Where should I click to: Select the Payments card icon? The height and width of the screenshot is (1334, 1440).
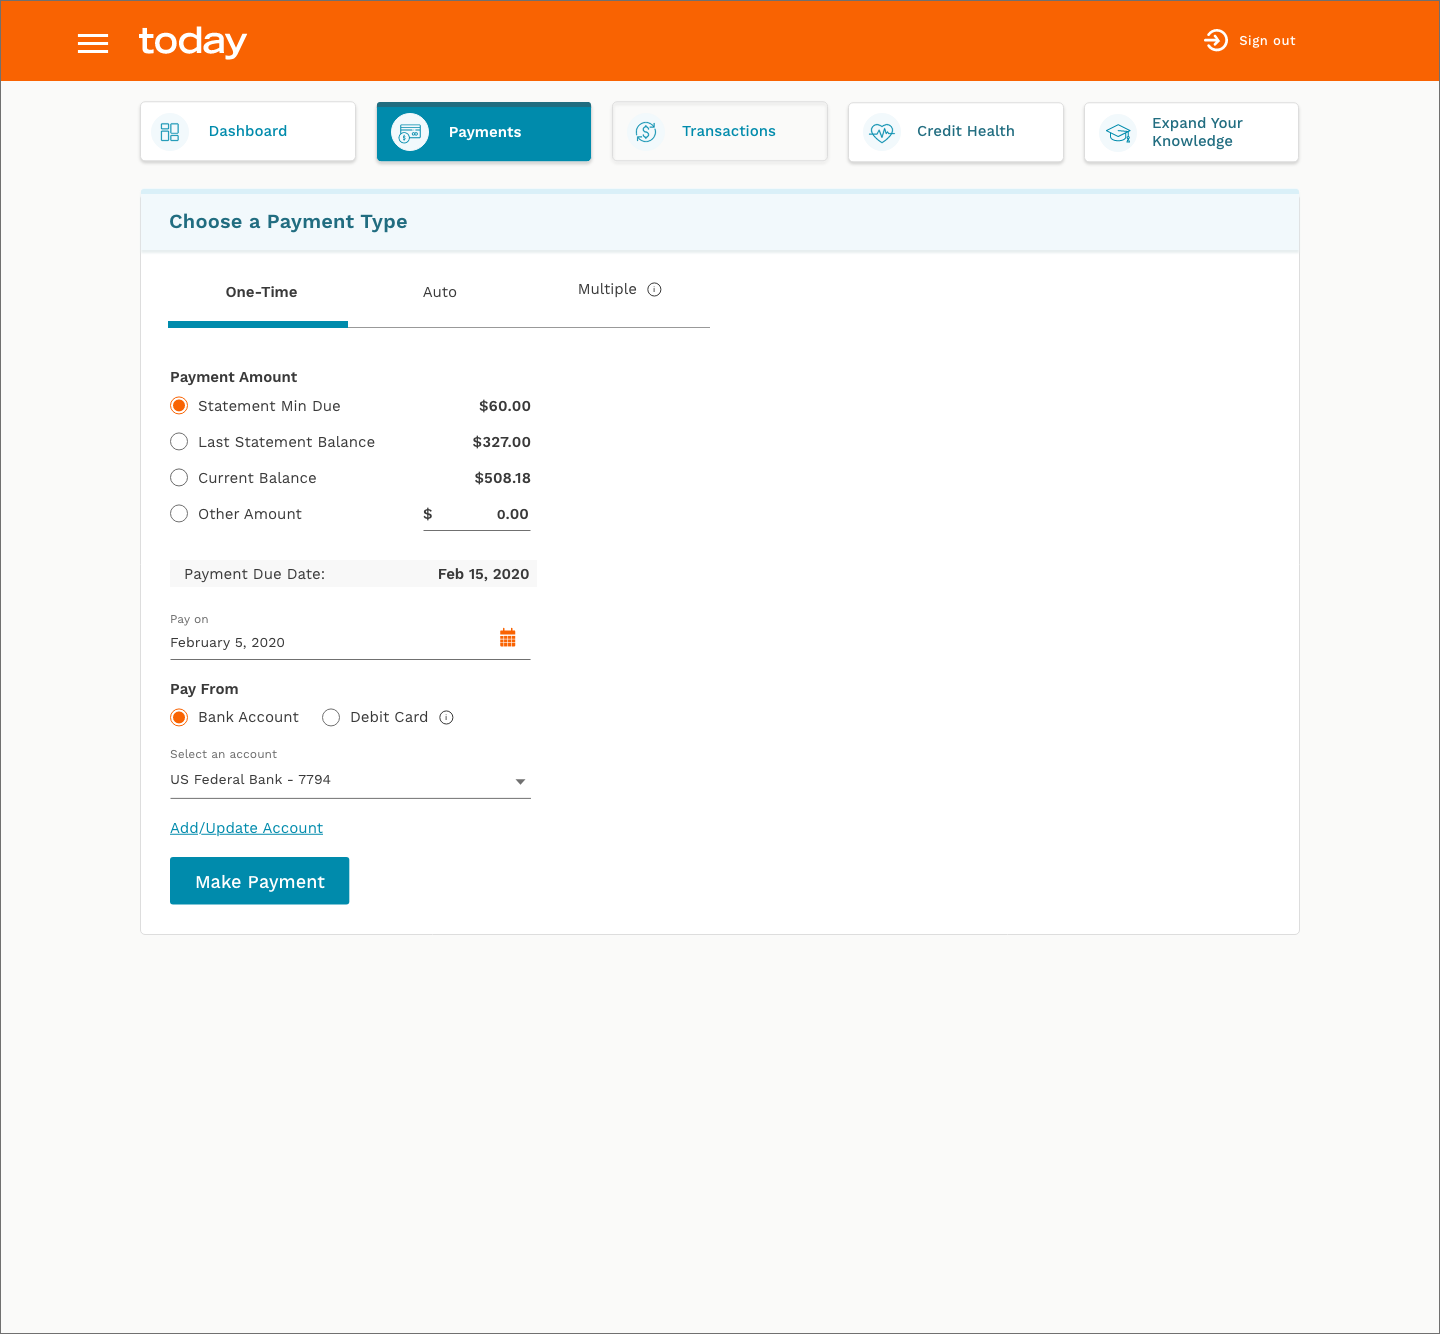(x=409, y=131)
